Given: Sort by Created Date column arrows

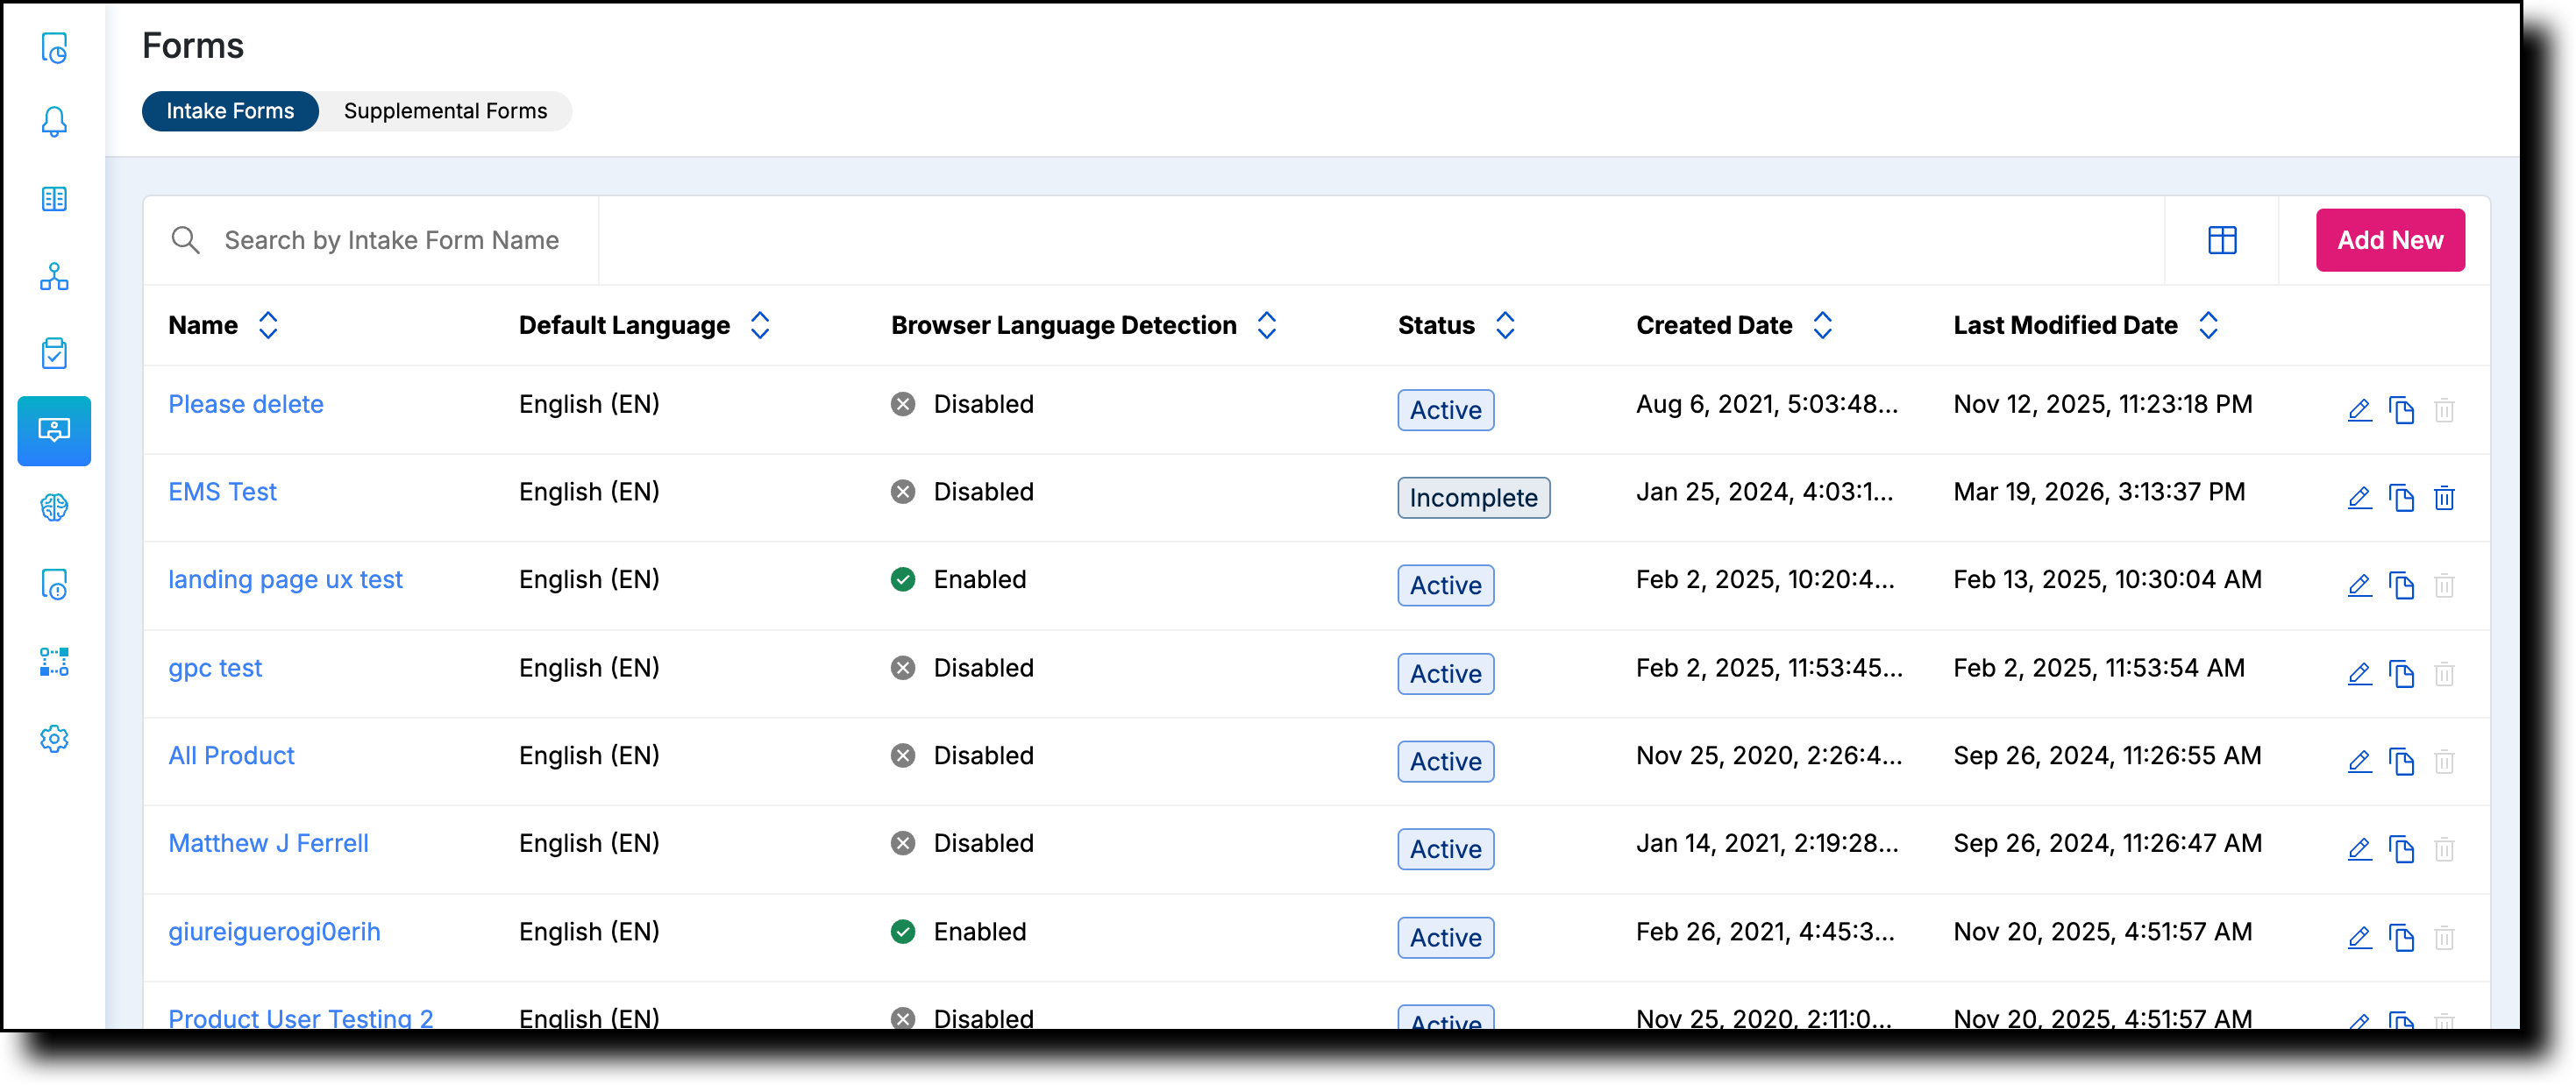Looking at the screenshot, I should coord(1822,325).
